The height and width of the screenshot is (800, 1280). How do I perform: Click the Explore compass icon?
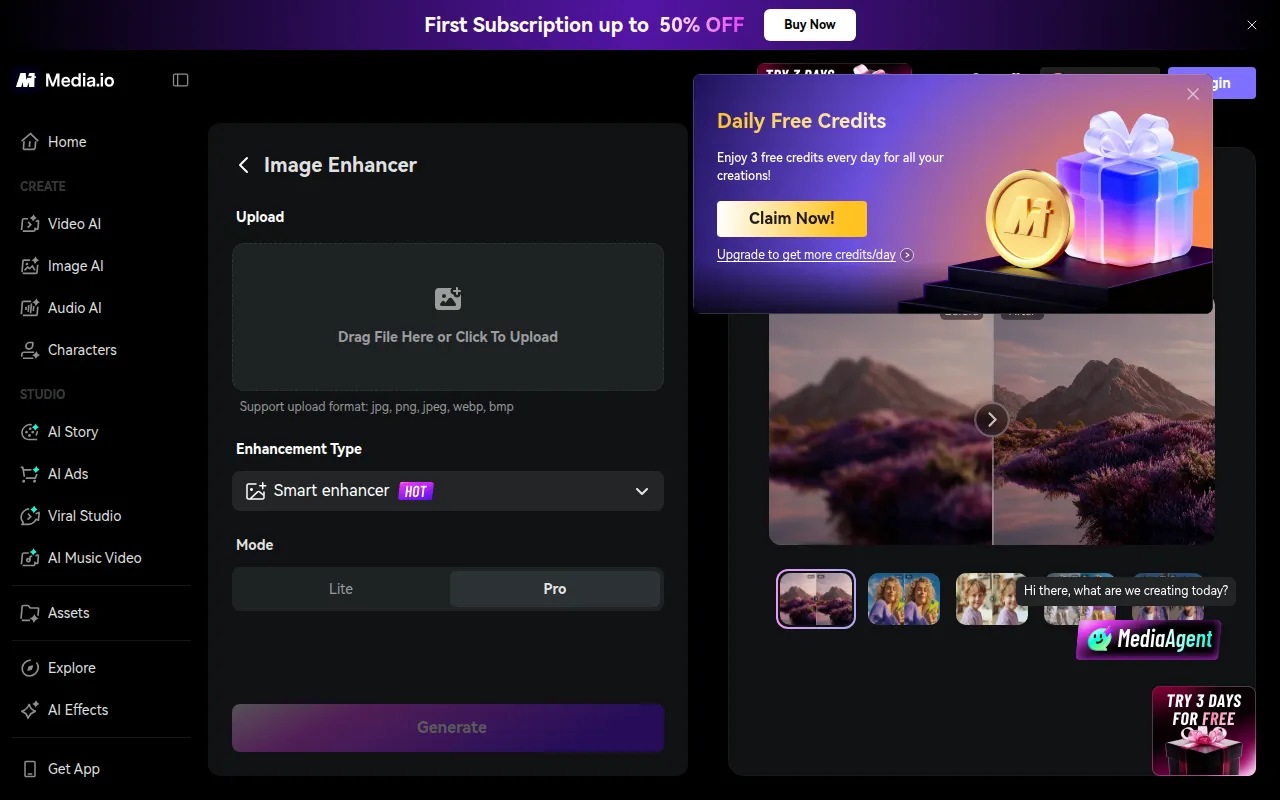click(x=30, y=668)
